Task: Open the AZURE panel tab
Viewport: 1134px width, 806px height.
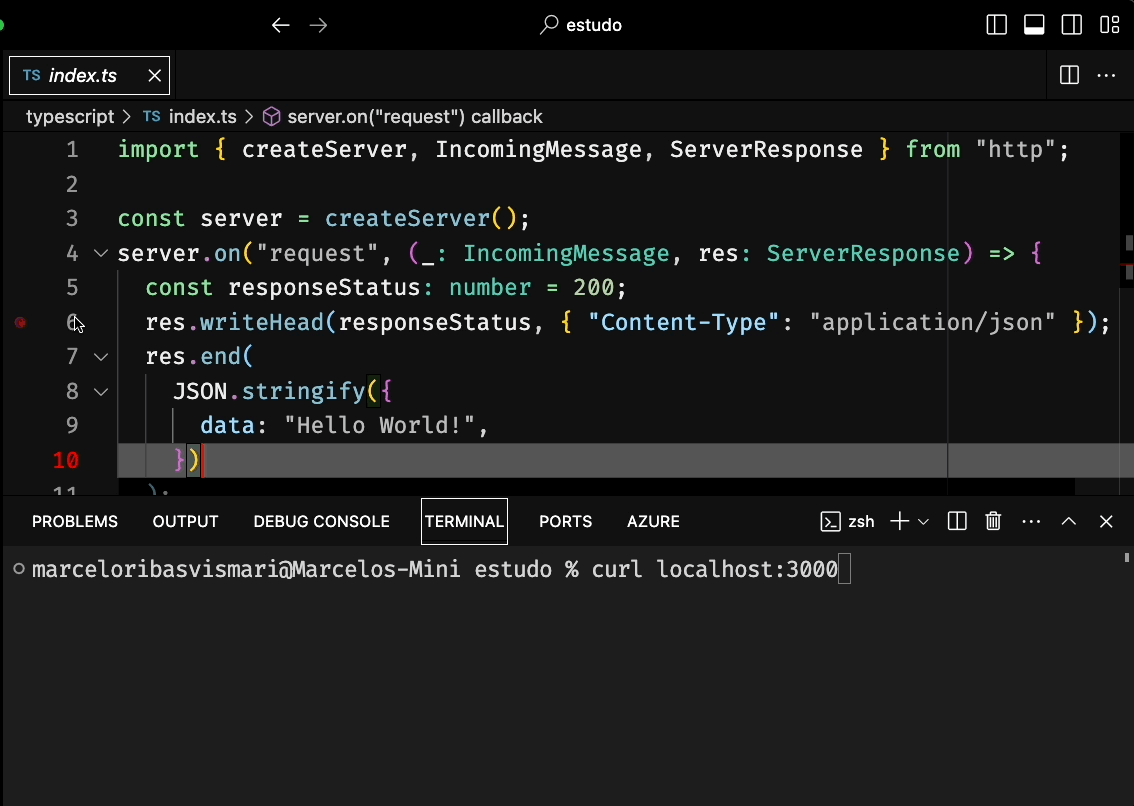Action: [x=653, y=522]
